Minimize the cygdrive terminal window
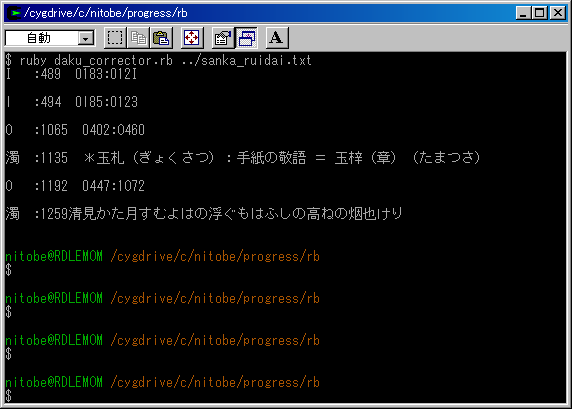Screen dimensions: 572x409 (x=523, y=13)
